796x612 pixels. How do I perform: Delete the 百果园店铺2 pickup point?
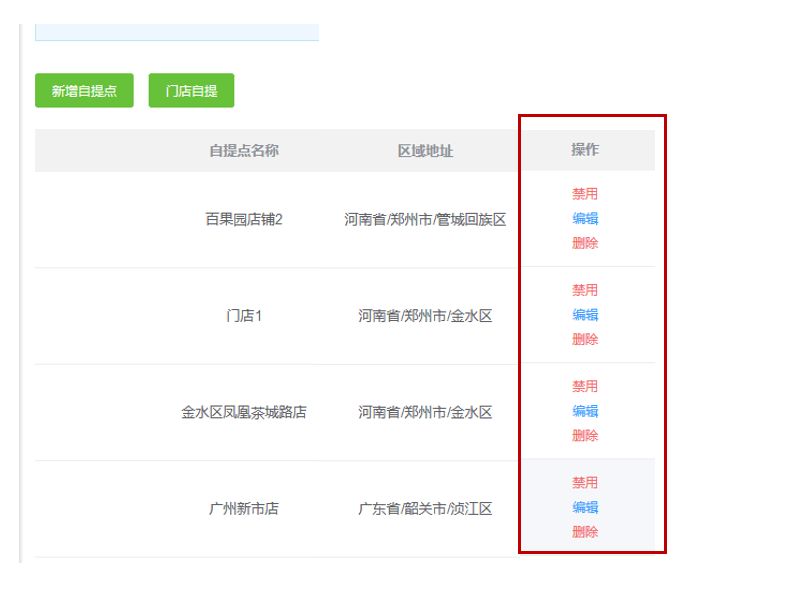(x=585, y=243)
